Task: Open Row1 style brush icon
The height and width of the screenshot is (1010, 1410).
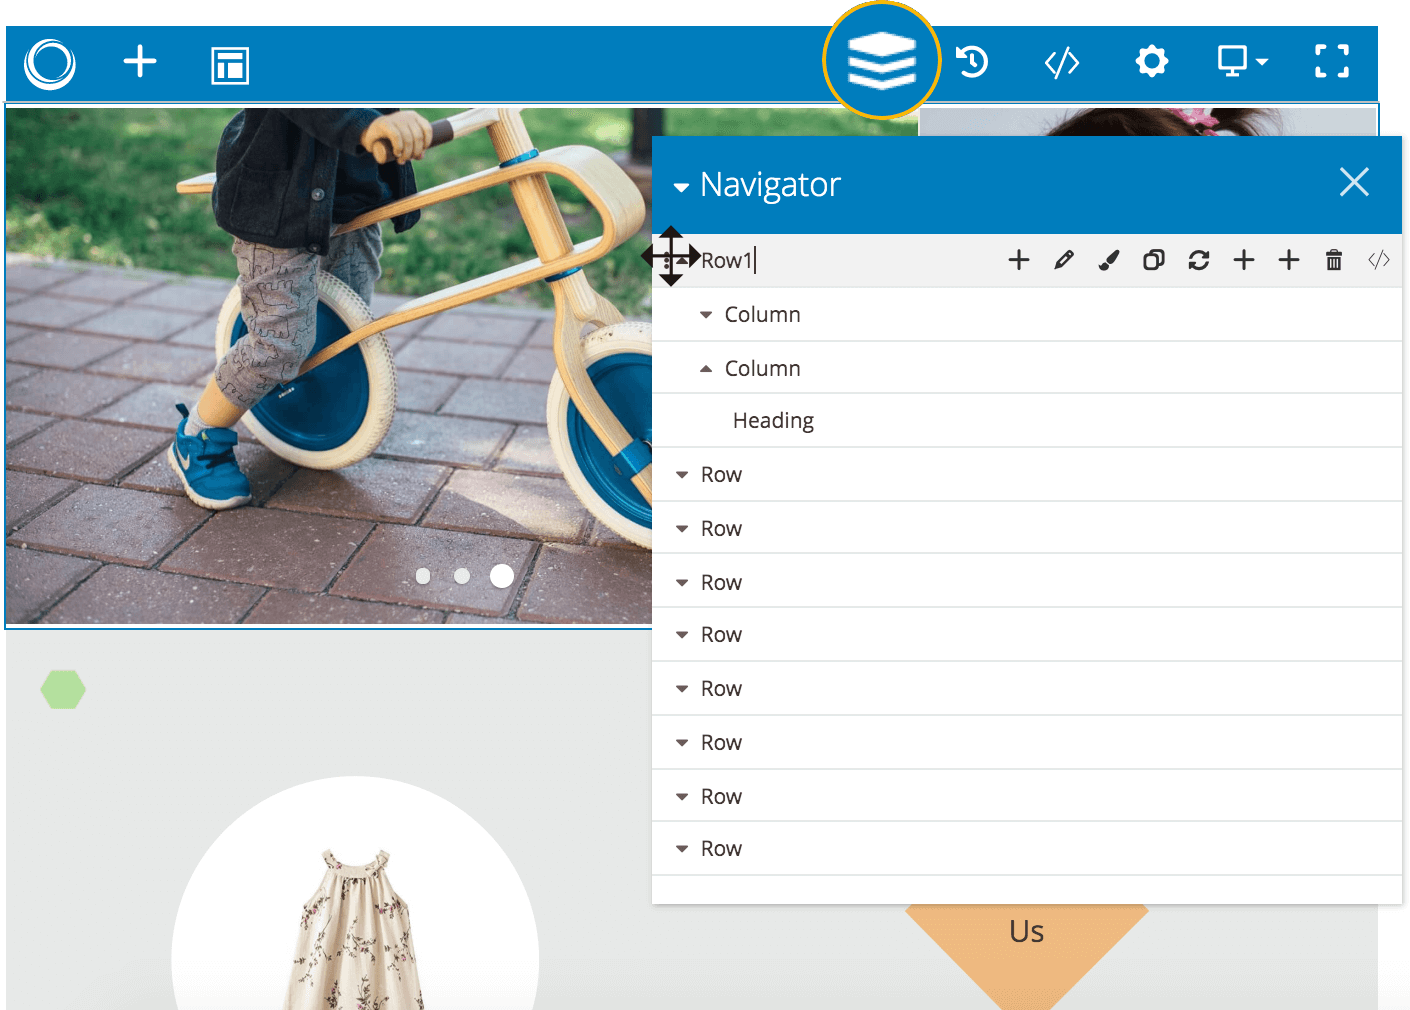Action: point(1109,261)
